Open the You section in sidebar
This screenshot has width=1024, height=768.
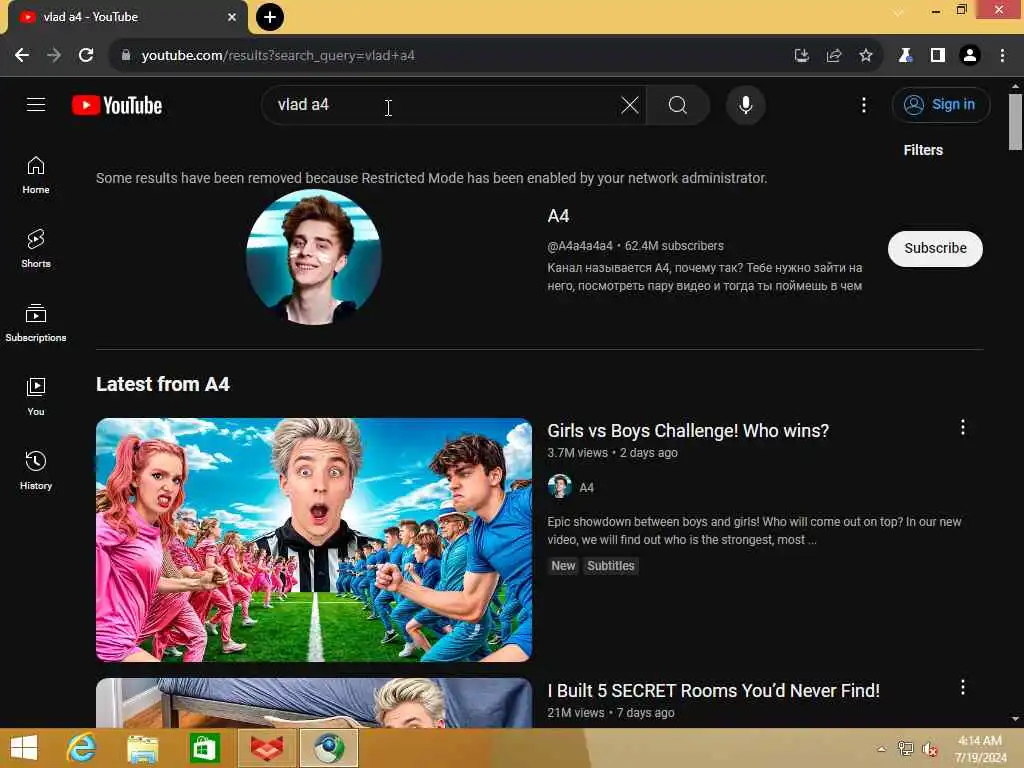36,396
